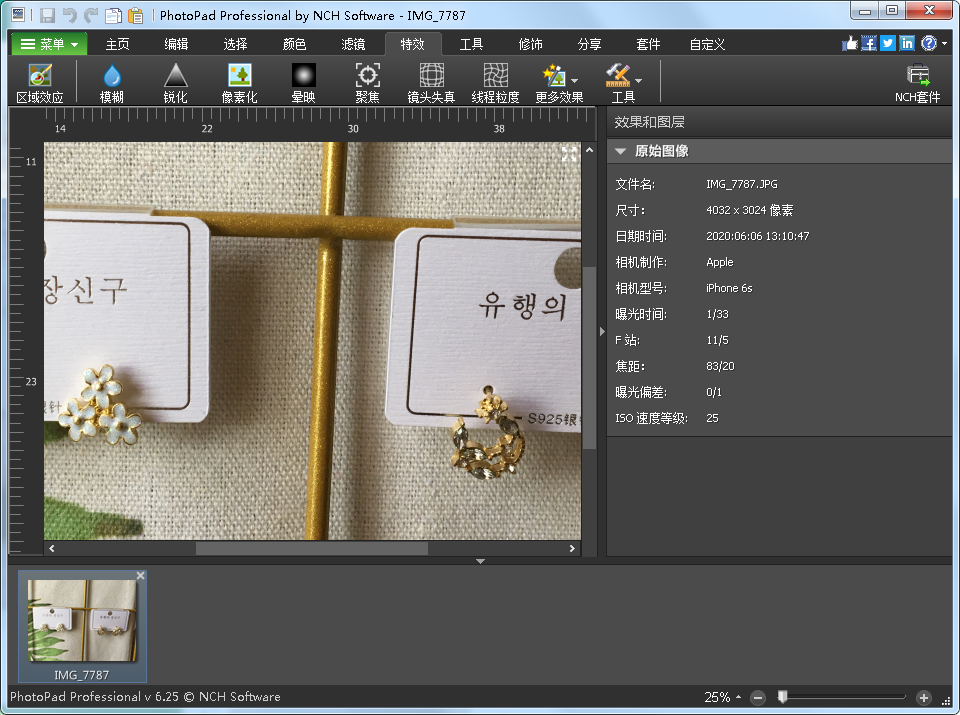
Task: Click the zoom slider handle
Action: pos(783,697)
